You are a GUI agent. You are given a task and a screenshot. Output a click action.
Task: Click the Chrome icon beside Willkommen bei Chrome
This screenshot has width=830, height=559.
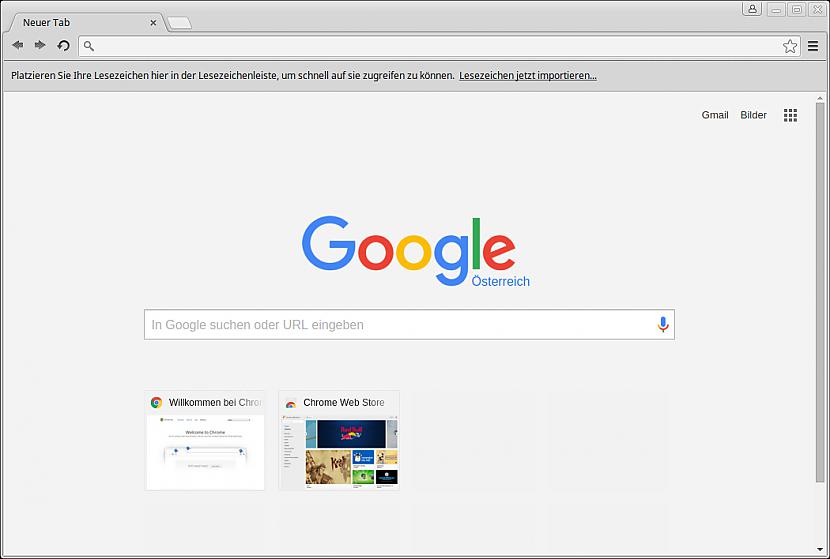156,403
